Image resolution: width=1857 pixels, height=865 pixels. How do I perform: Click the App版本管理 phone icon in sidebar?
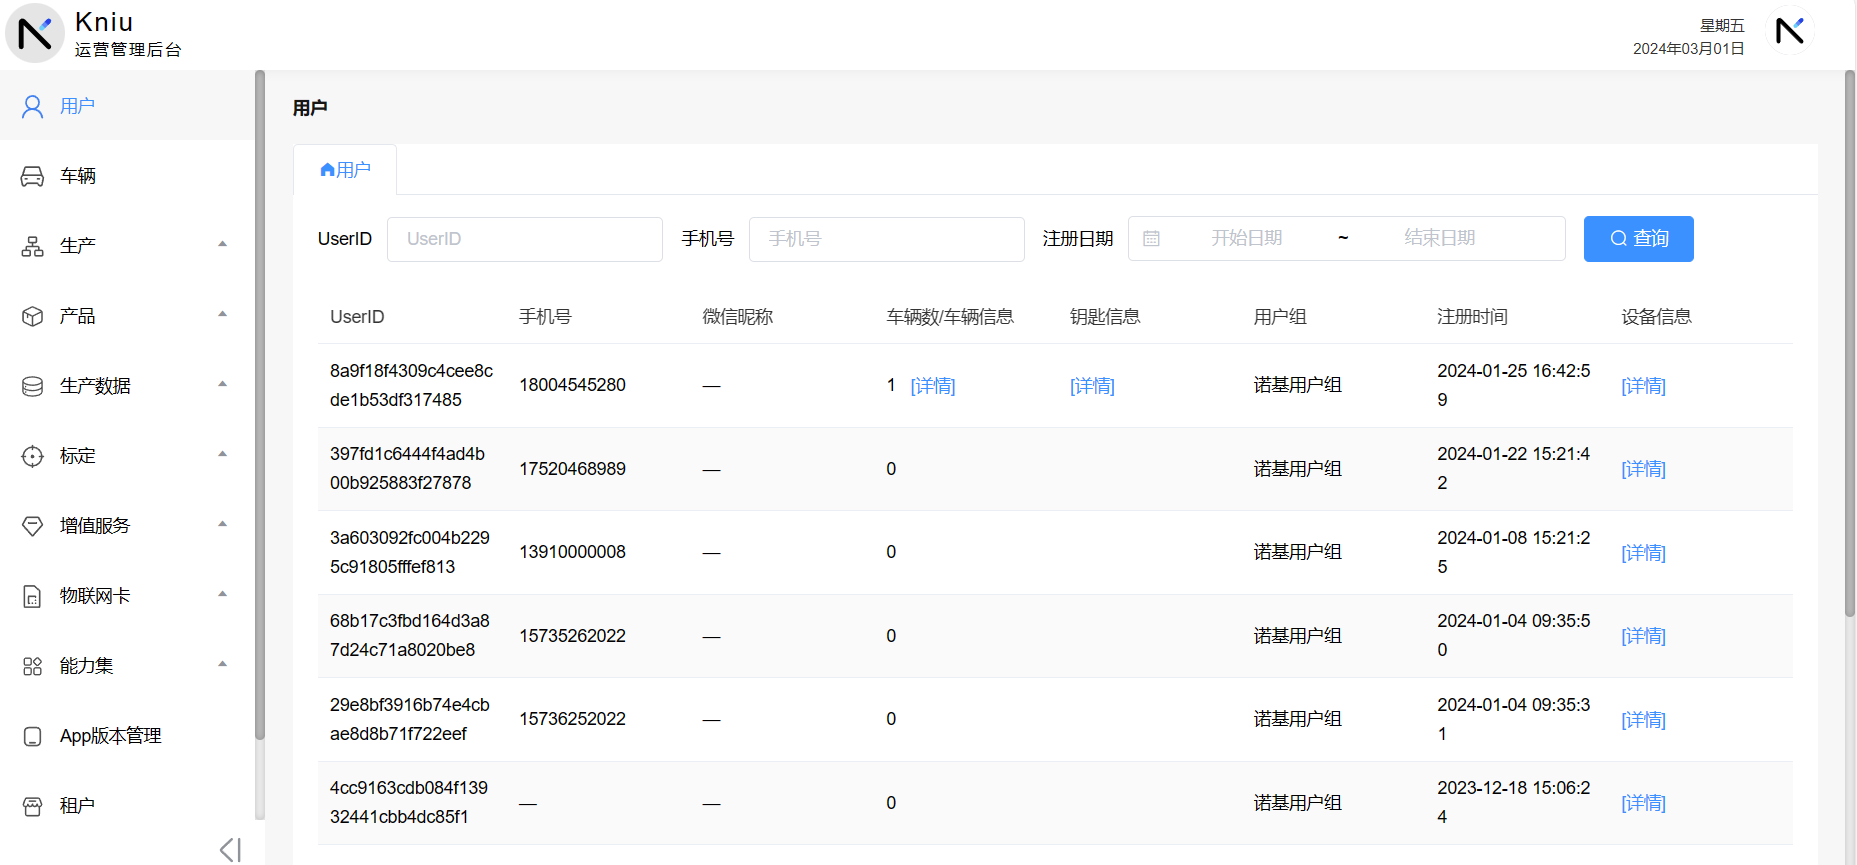pos(33,736)
